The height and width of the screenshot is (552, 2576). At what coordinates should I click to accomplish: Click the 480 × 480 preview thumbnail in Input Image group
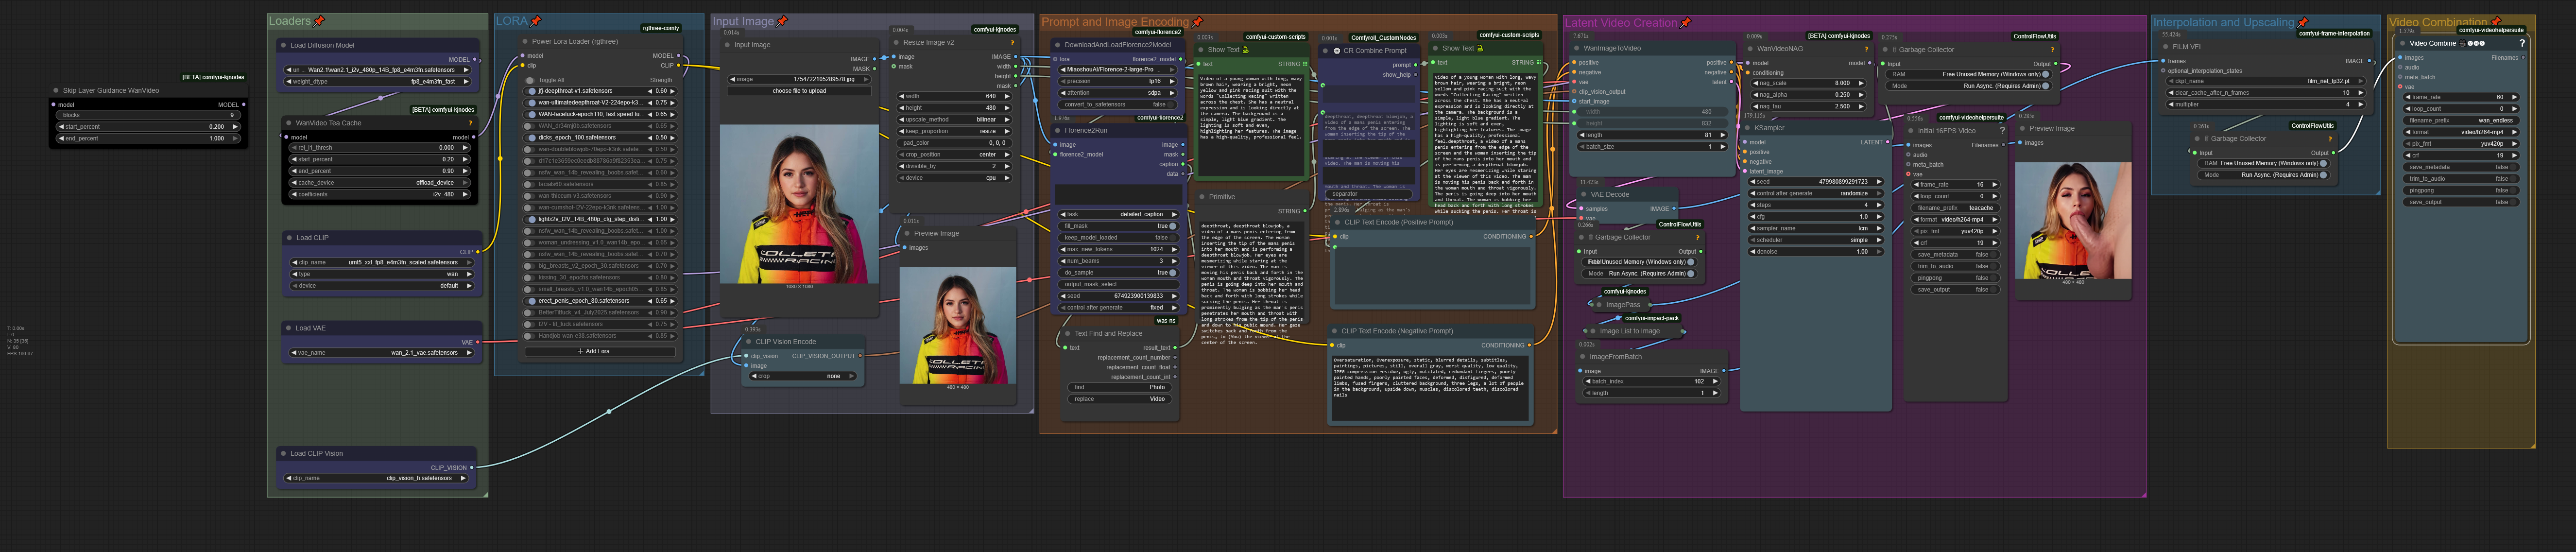(958, 326)
